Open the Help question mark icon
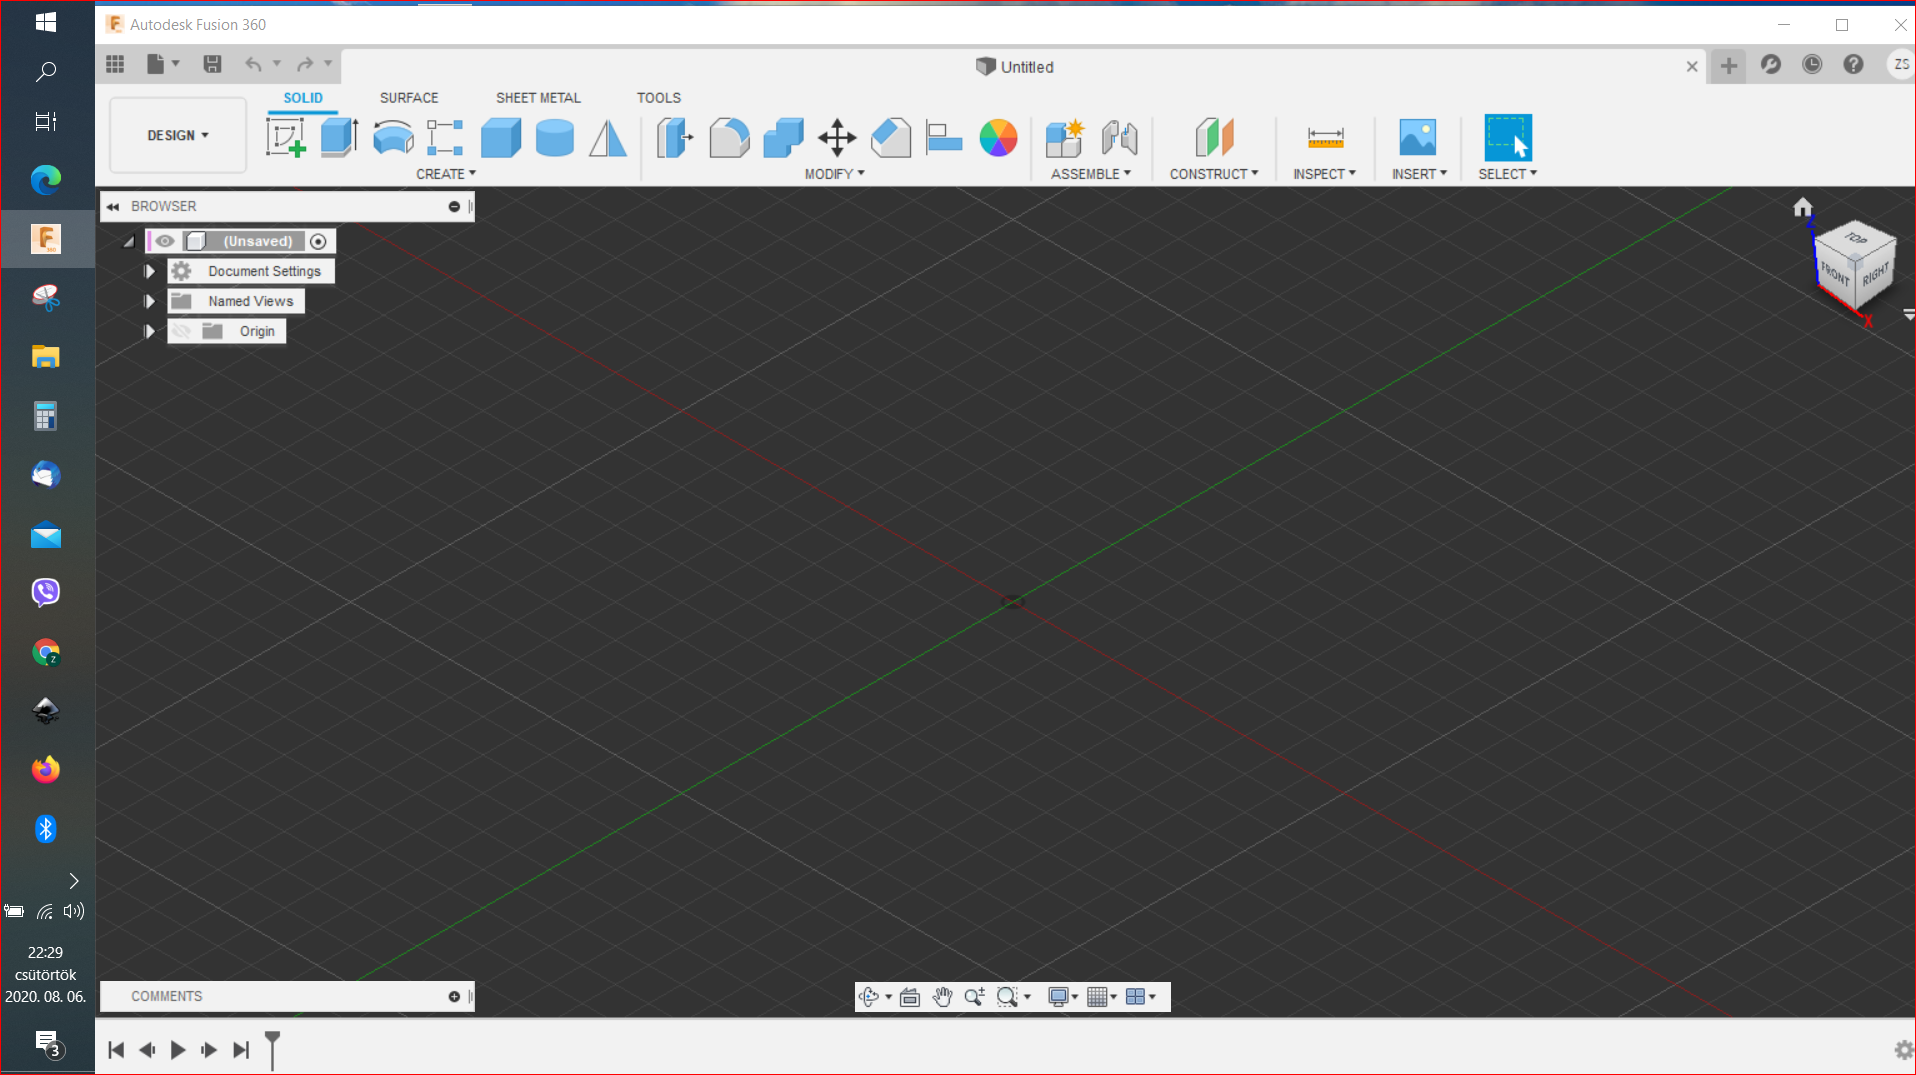Viewport: 1916px width, 1075px height. point(1853,64)
